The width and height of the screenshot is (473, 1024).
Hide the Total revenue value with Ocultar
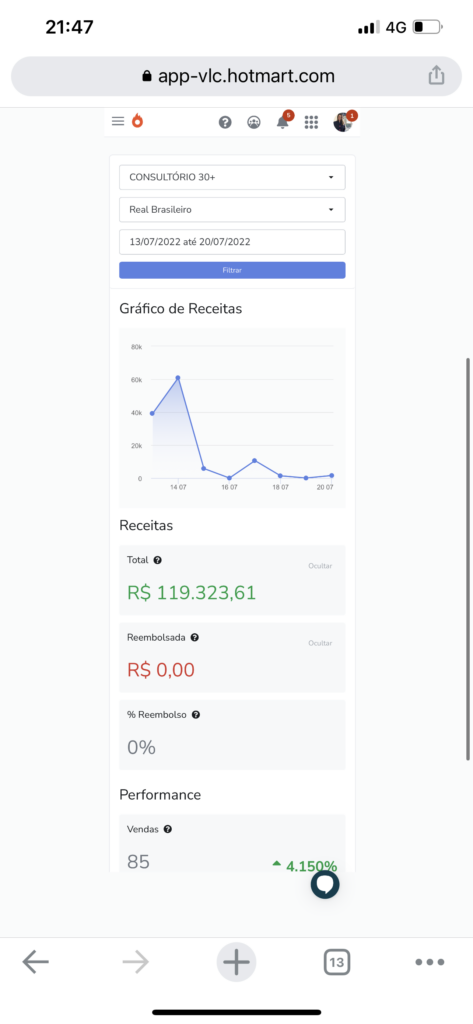[x=320, y=566]
